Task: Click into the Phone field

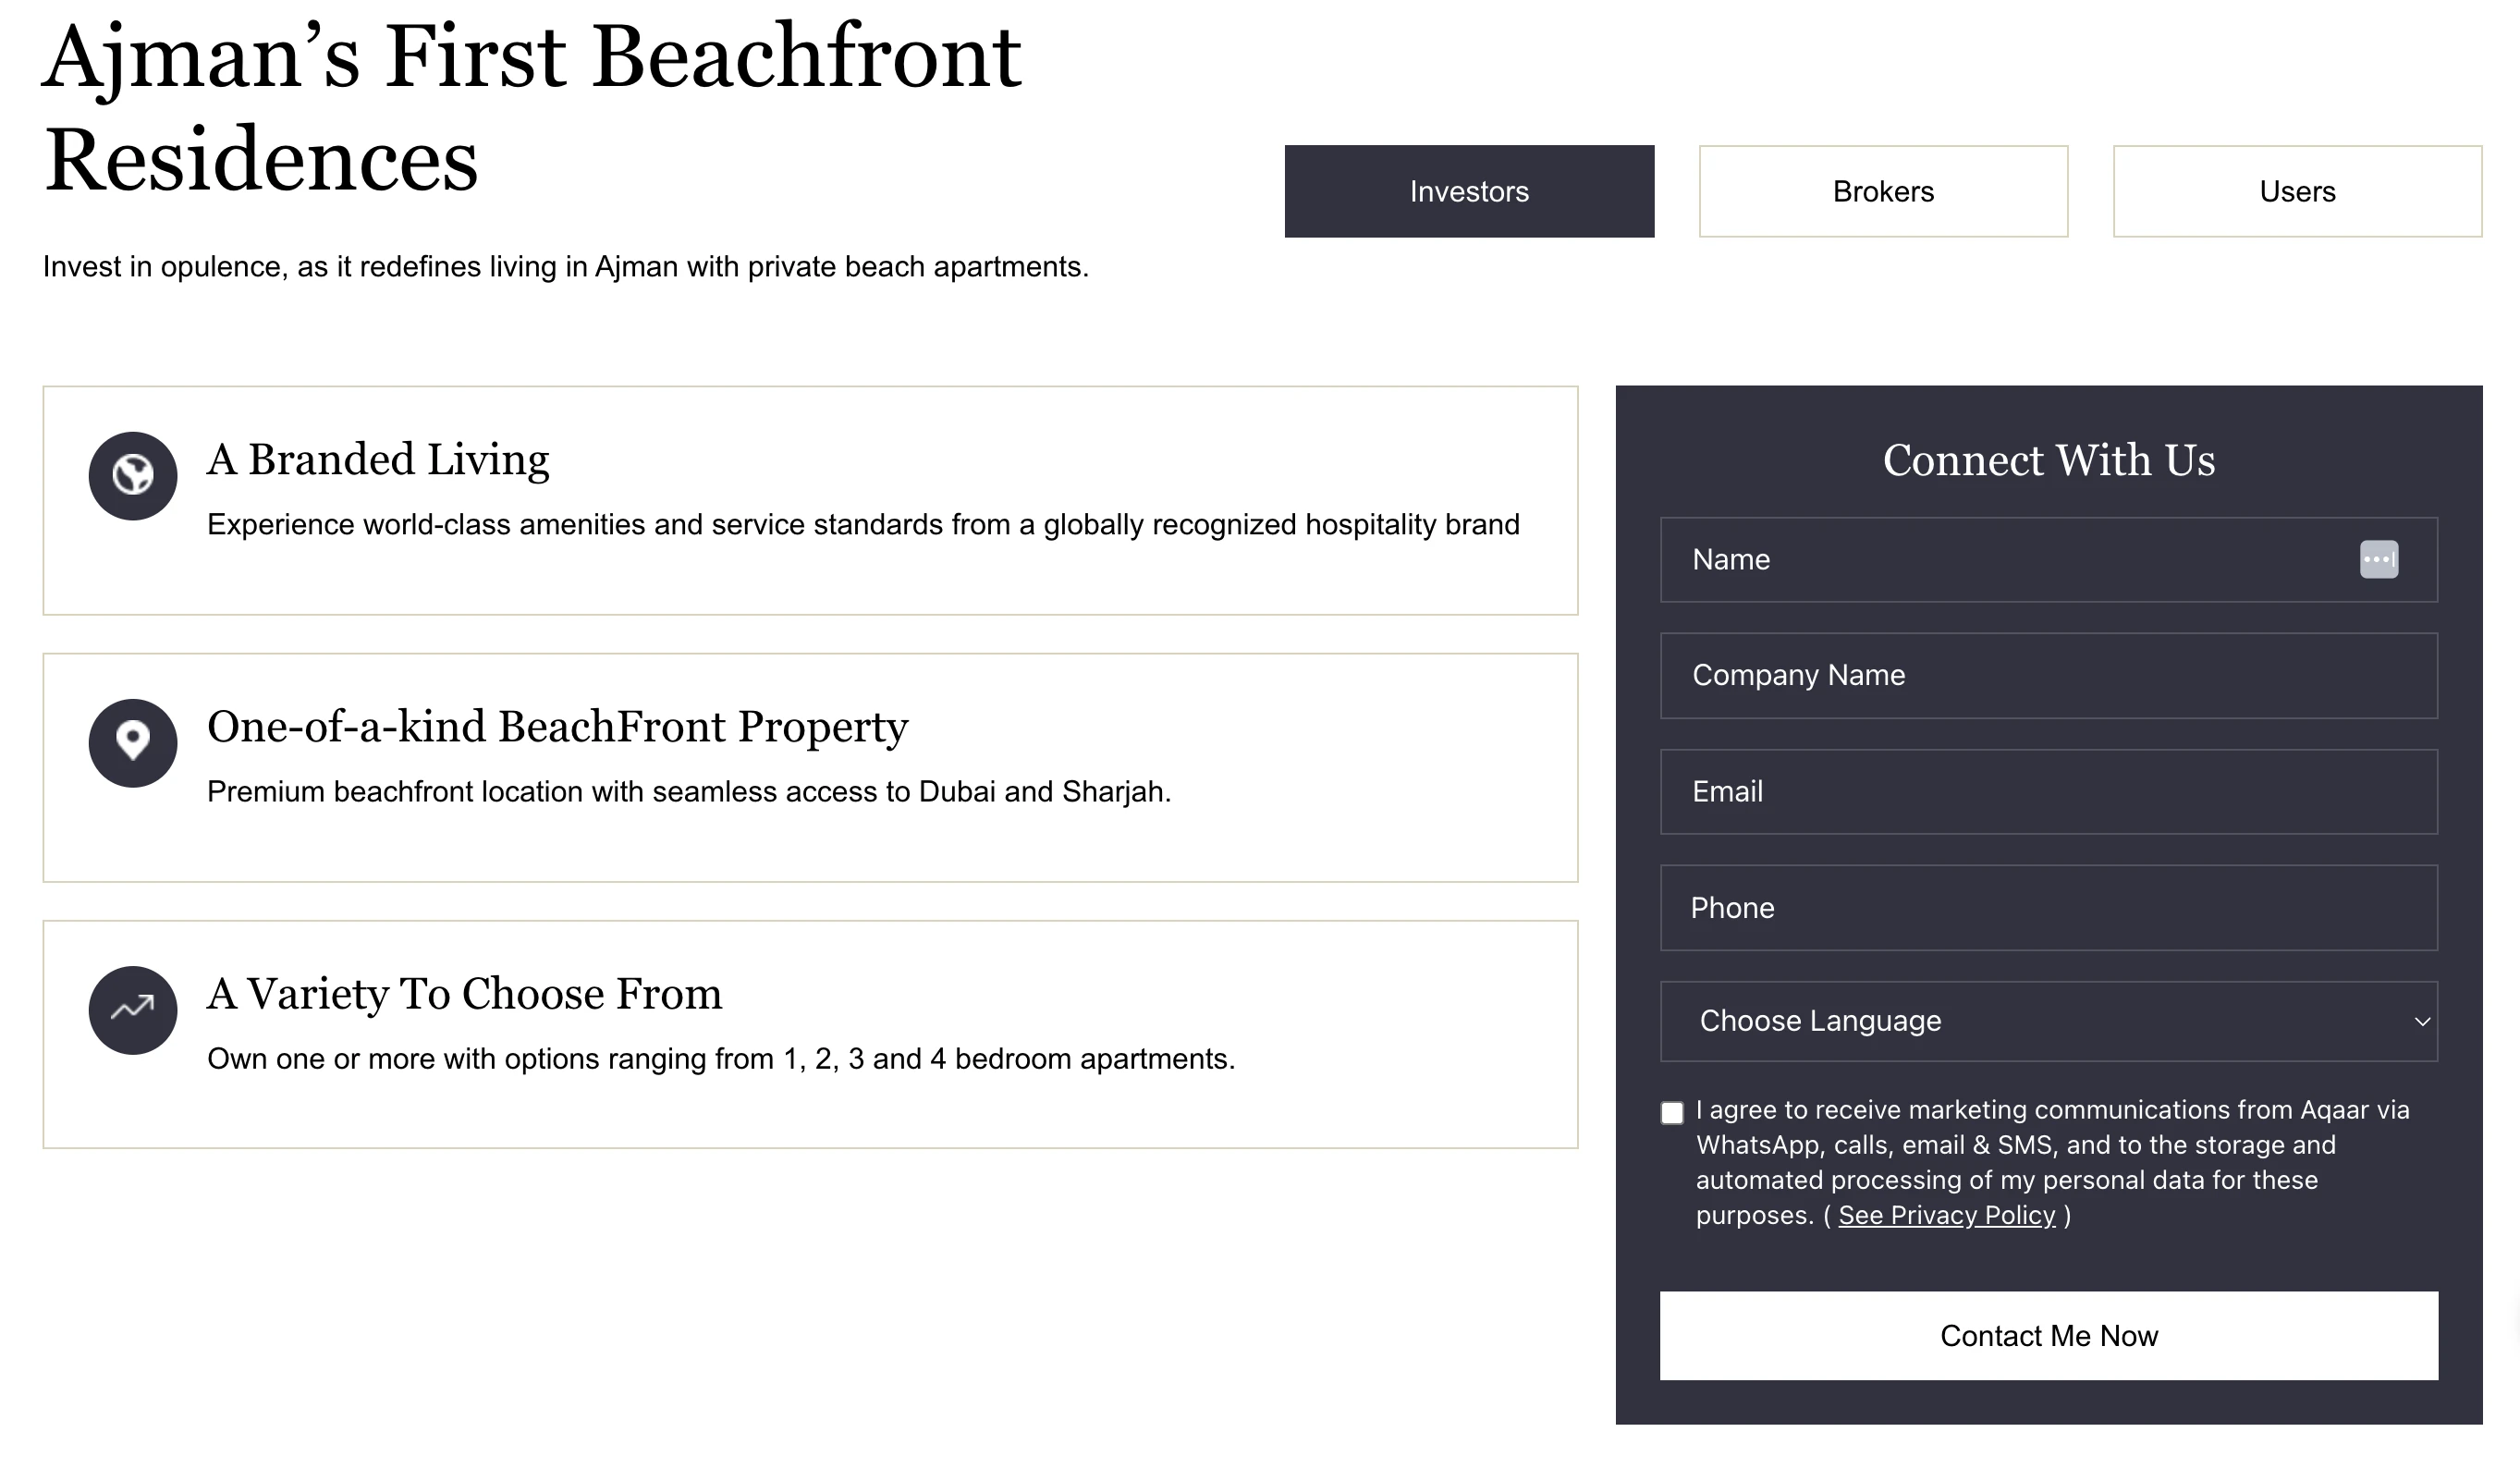Action: click(2048, 908)
